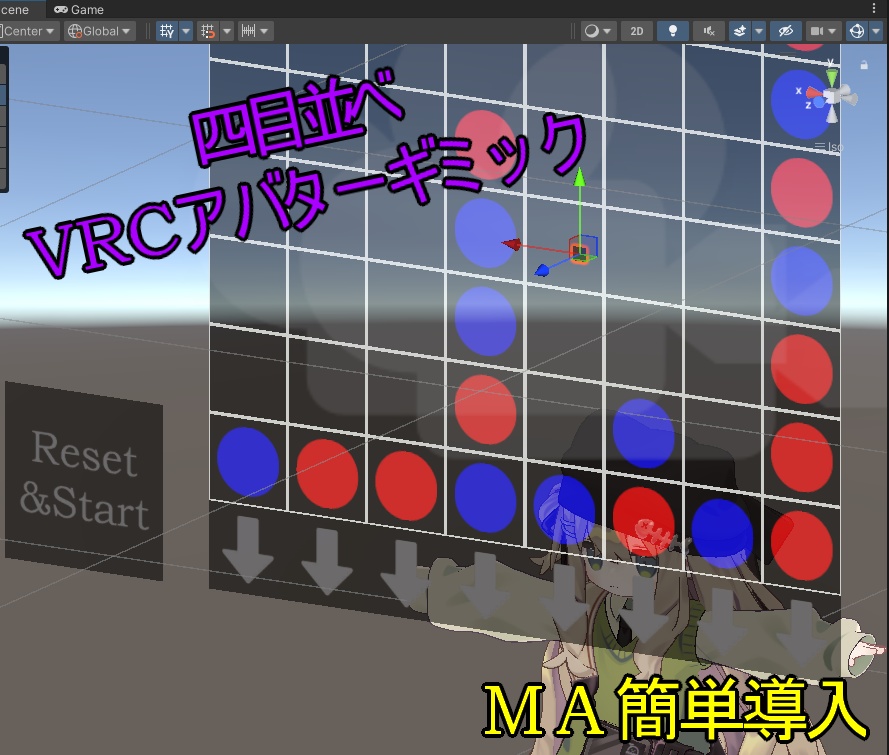Open the effects options dropdown arrow
Image resolution: width=889 pixels, height=755 pixels.
759,31
